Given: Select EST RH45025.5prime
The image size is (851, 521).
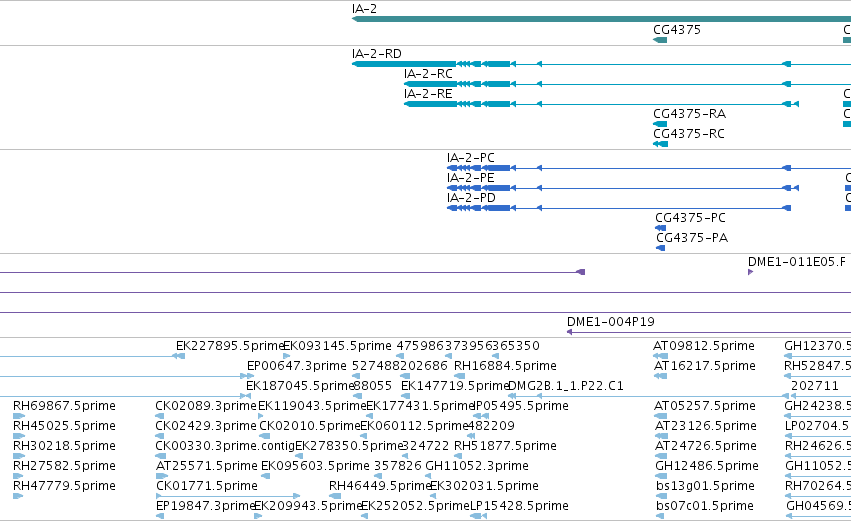Looking at the screenshot, I should [65, 427].
